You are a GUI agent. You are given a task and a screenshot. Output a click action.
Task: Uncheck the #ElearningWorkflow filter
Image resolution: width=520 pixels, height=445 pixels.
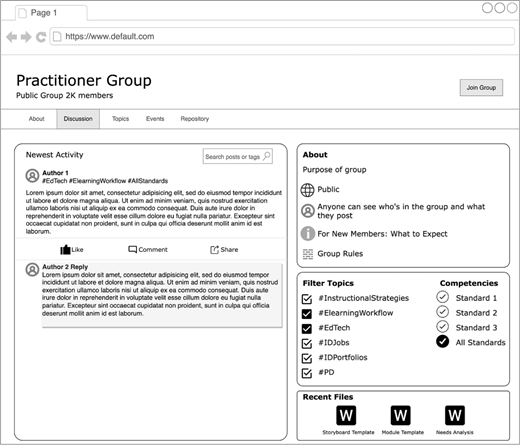pos(307,314)
